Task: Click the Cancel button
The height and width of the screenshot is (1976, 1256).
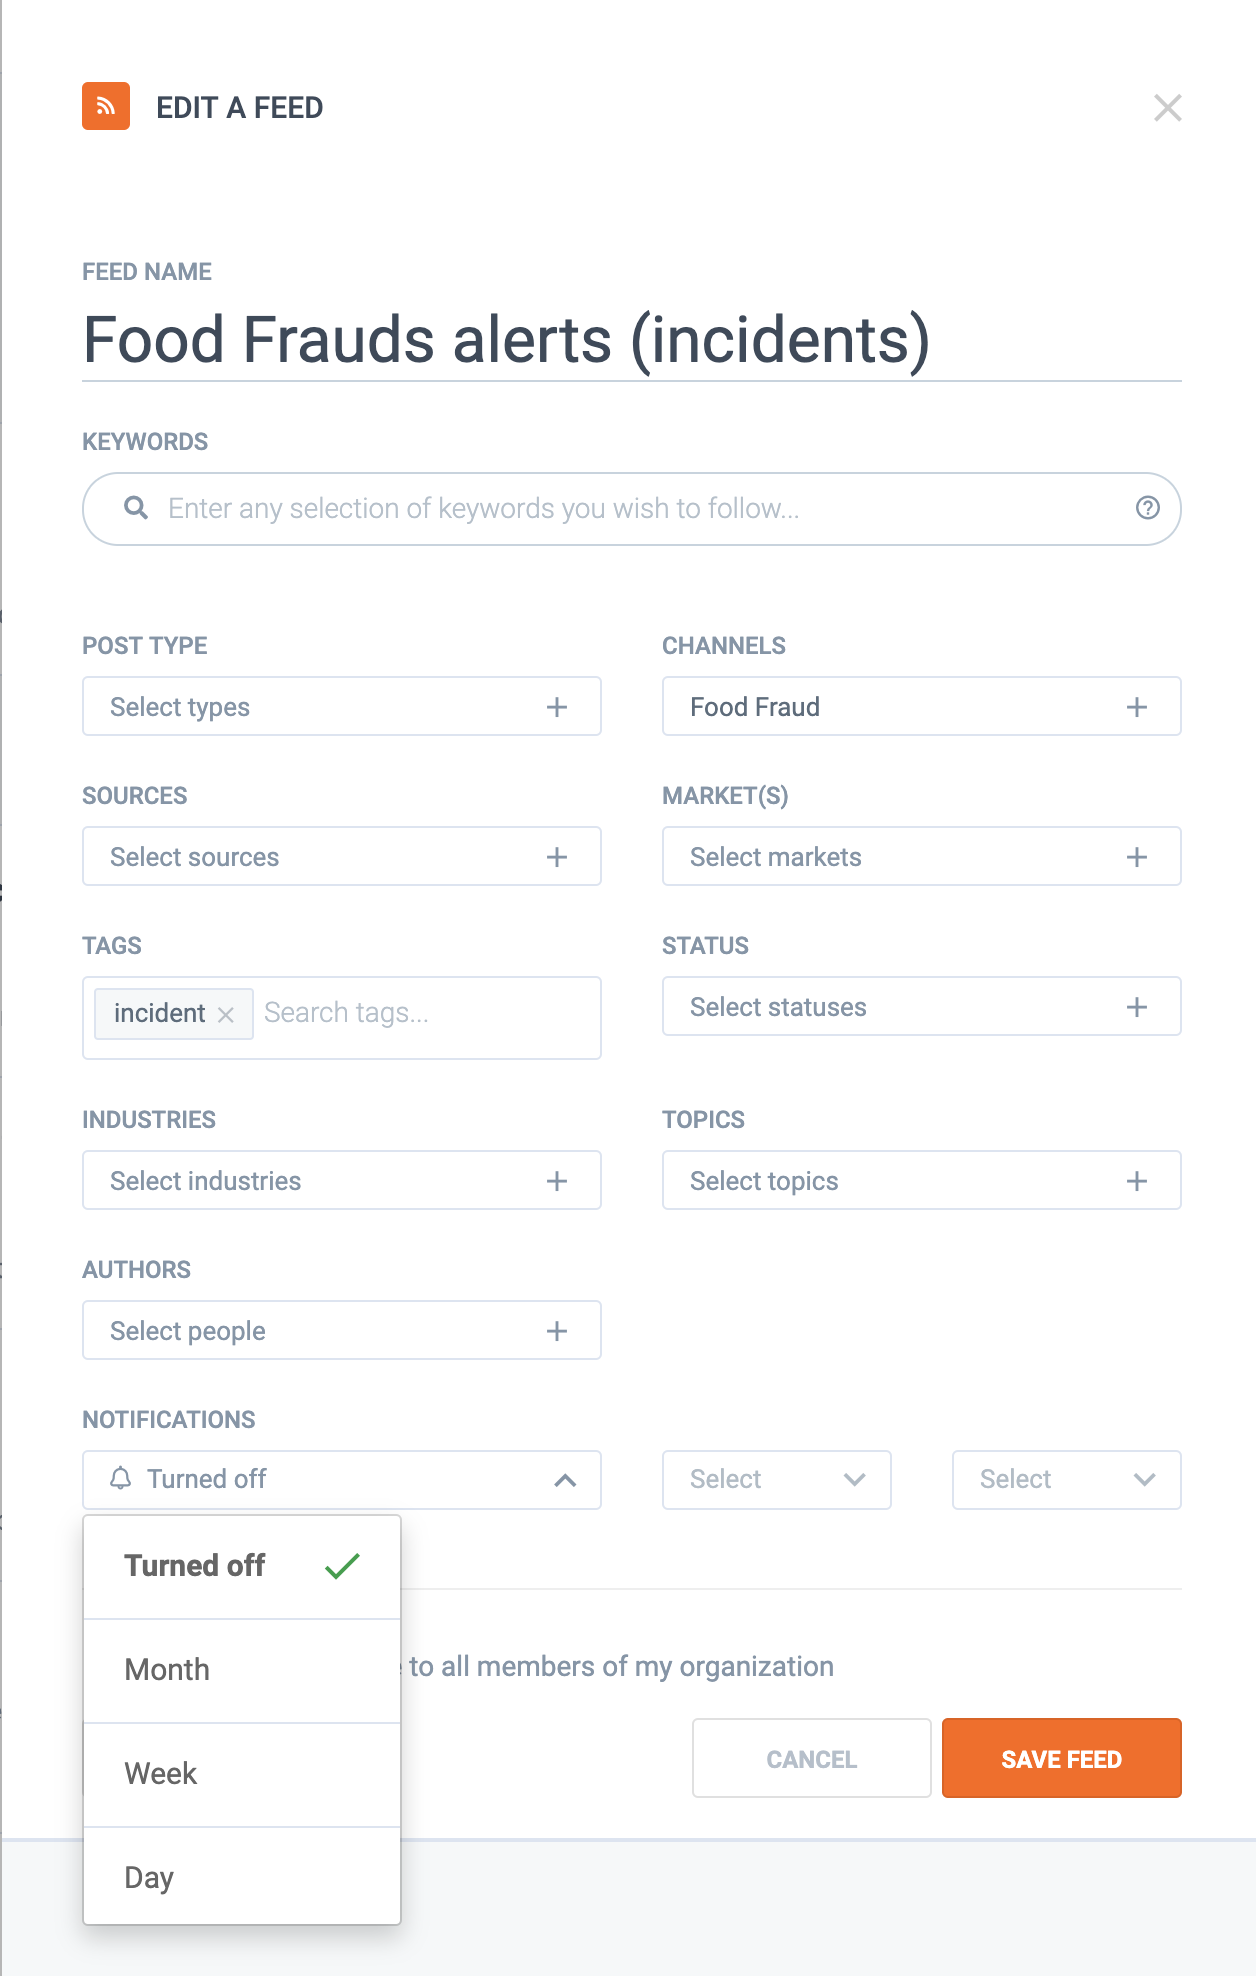Action: [x=811, y=1759]
